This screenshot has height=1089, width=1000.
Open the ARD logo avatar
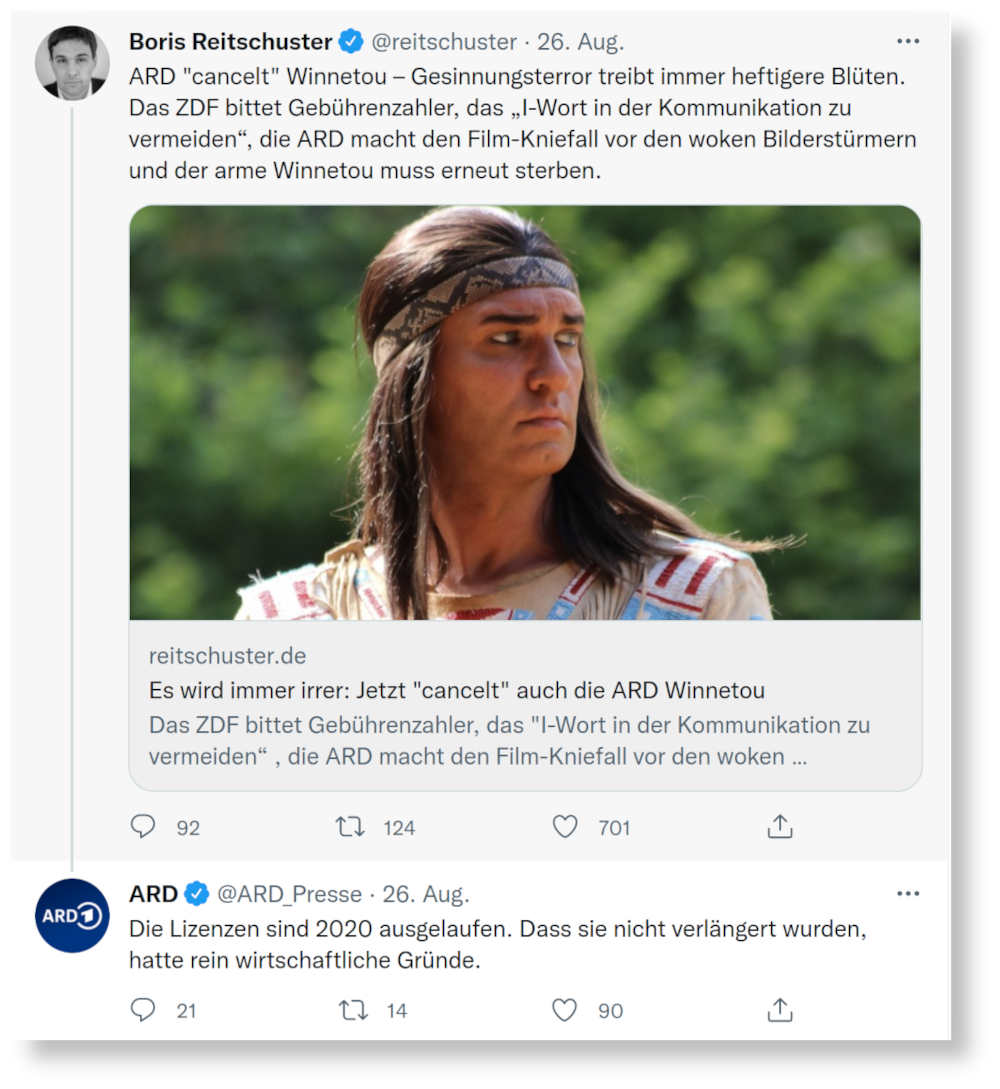tap(72, 915)
